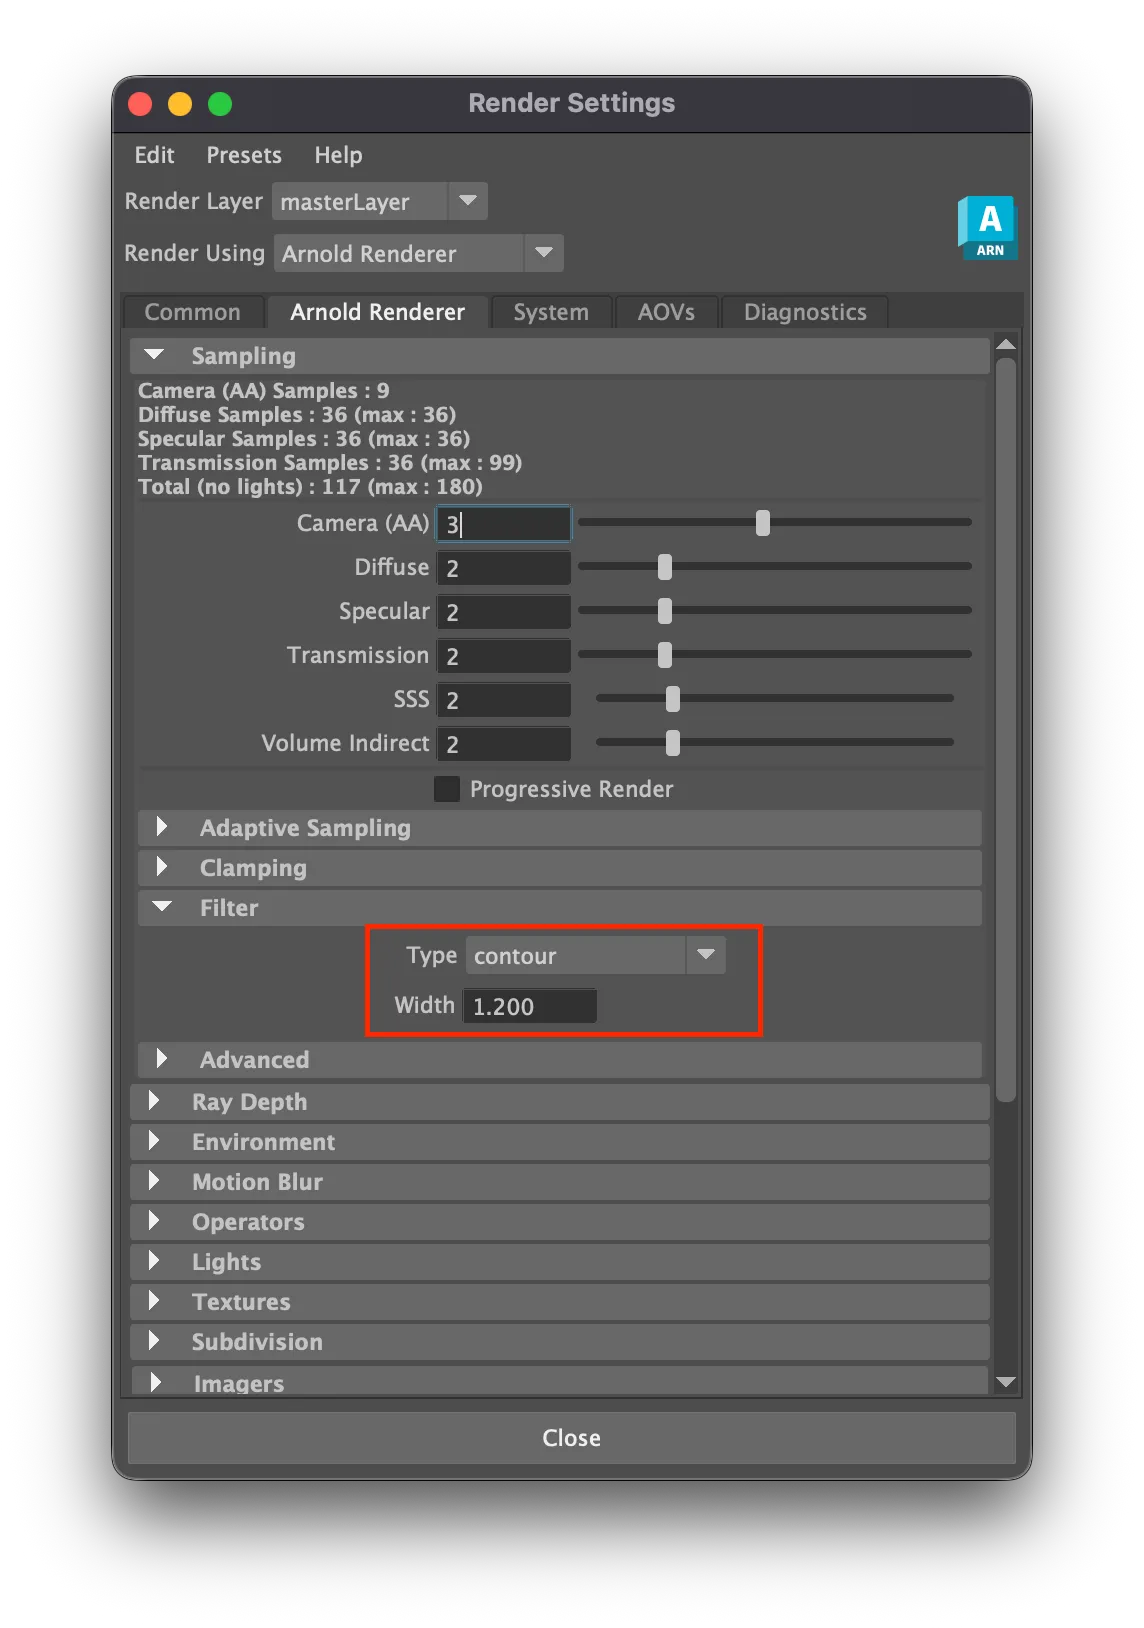Click the SSS samples slider handle
This screenshot has height=1628, width=1144.
[x=673, y=699]
